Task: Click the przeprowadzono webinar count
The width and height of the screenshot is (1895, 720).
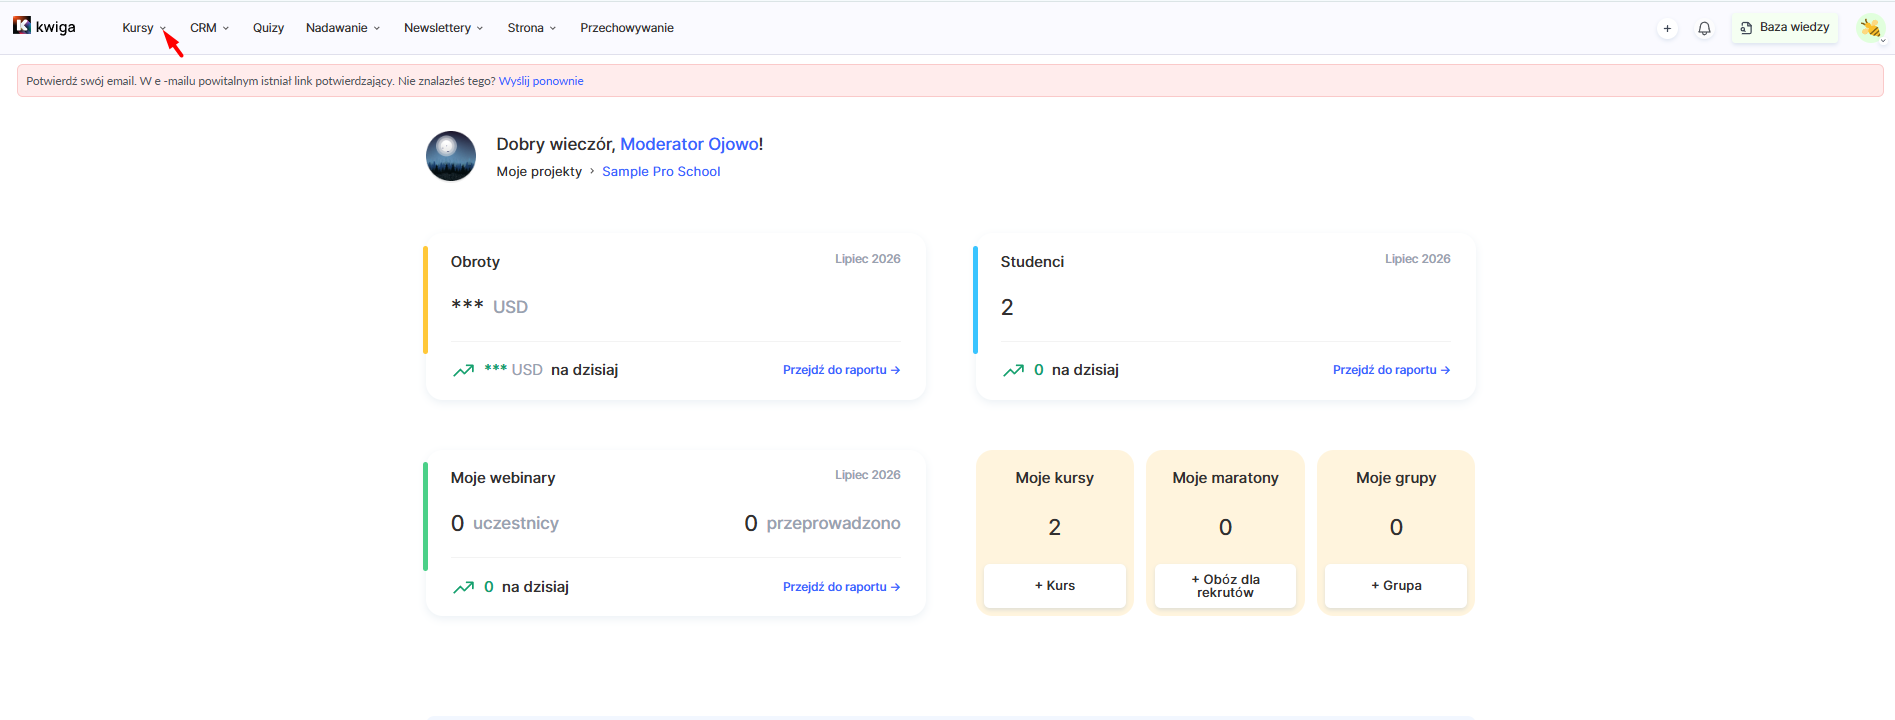Action: coord(822,523)
